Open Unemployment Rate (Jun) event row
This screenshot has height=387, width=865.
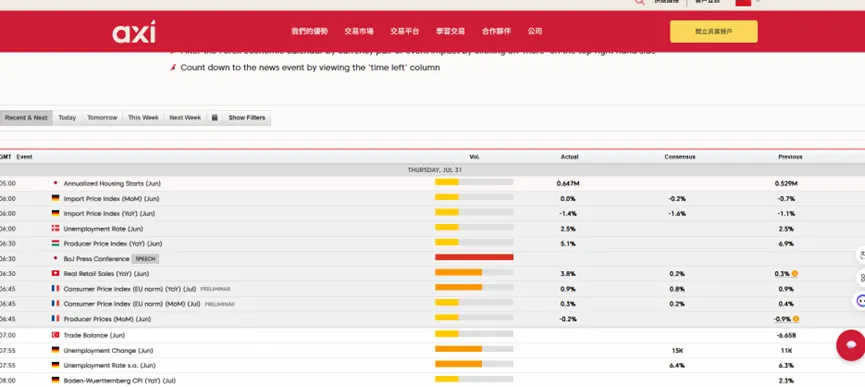coord(103,229)
